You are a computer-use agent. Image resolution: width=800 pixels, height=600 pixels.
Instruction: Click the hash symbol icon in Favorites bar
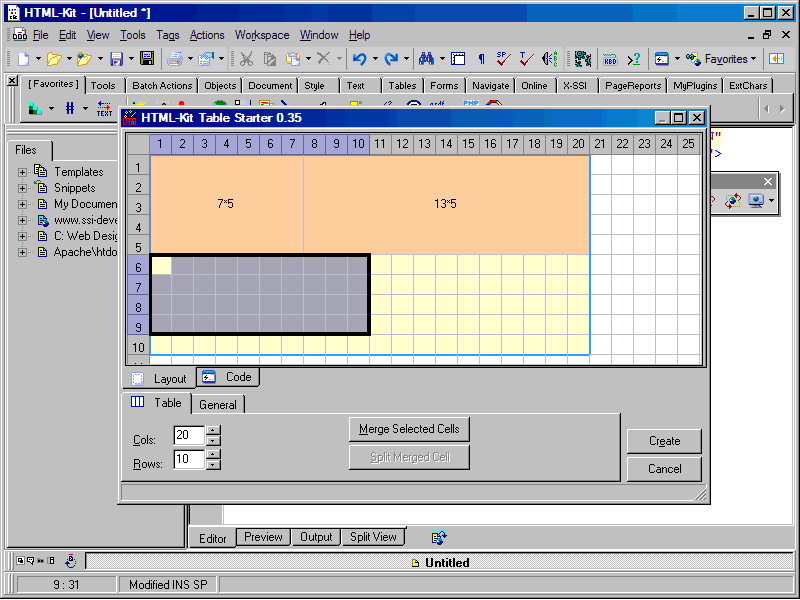[x=70, y=108]
